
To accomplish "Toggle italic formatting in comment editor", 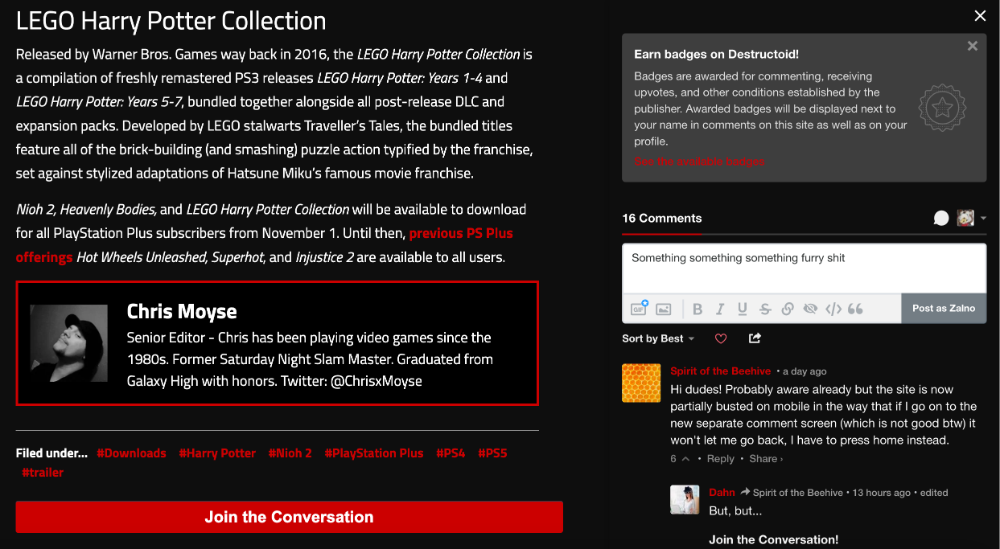I will 720,309.
